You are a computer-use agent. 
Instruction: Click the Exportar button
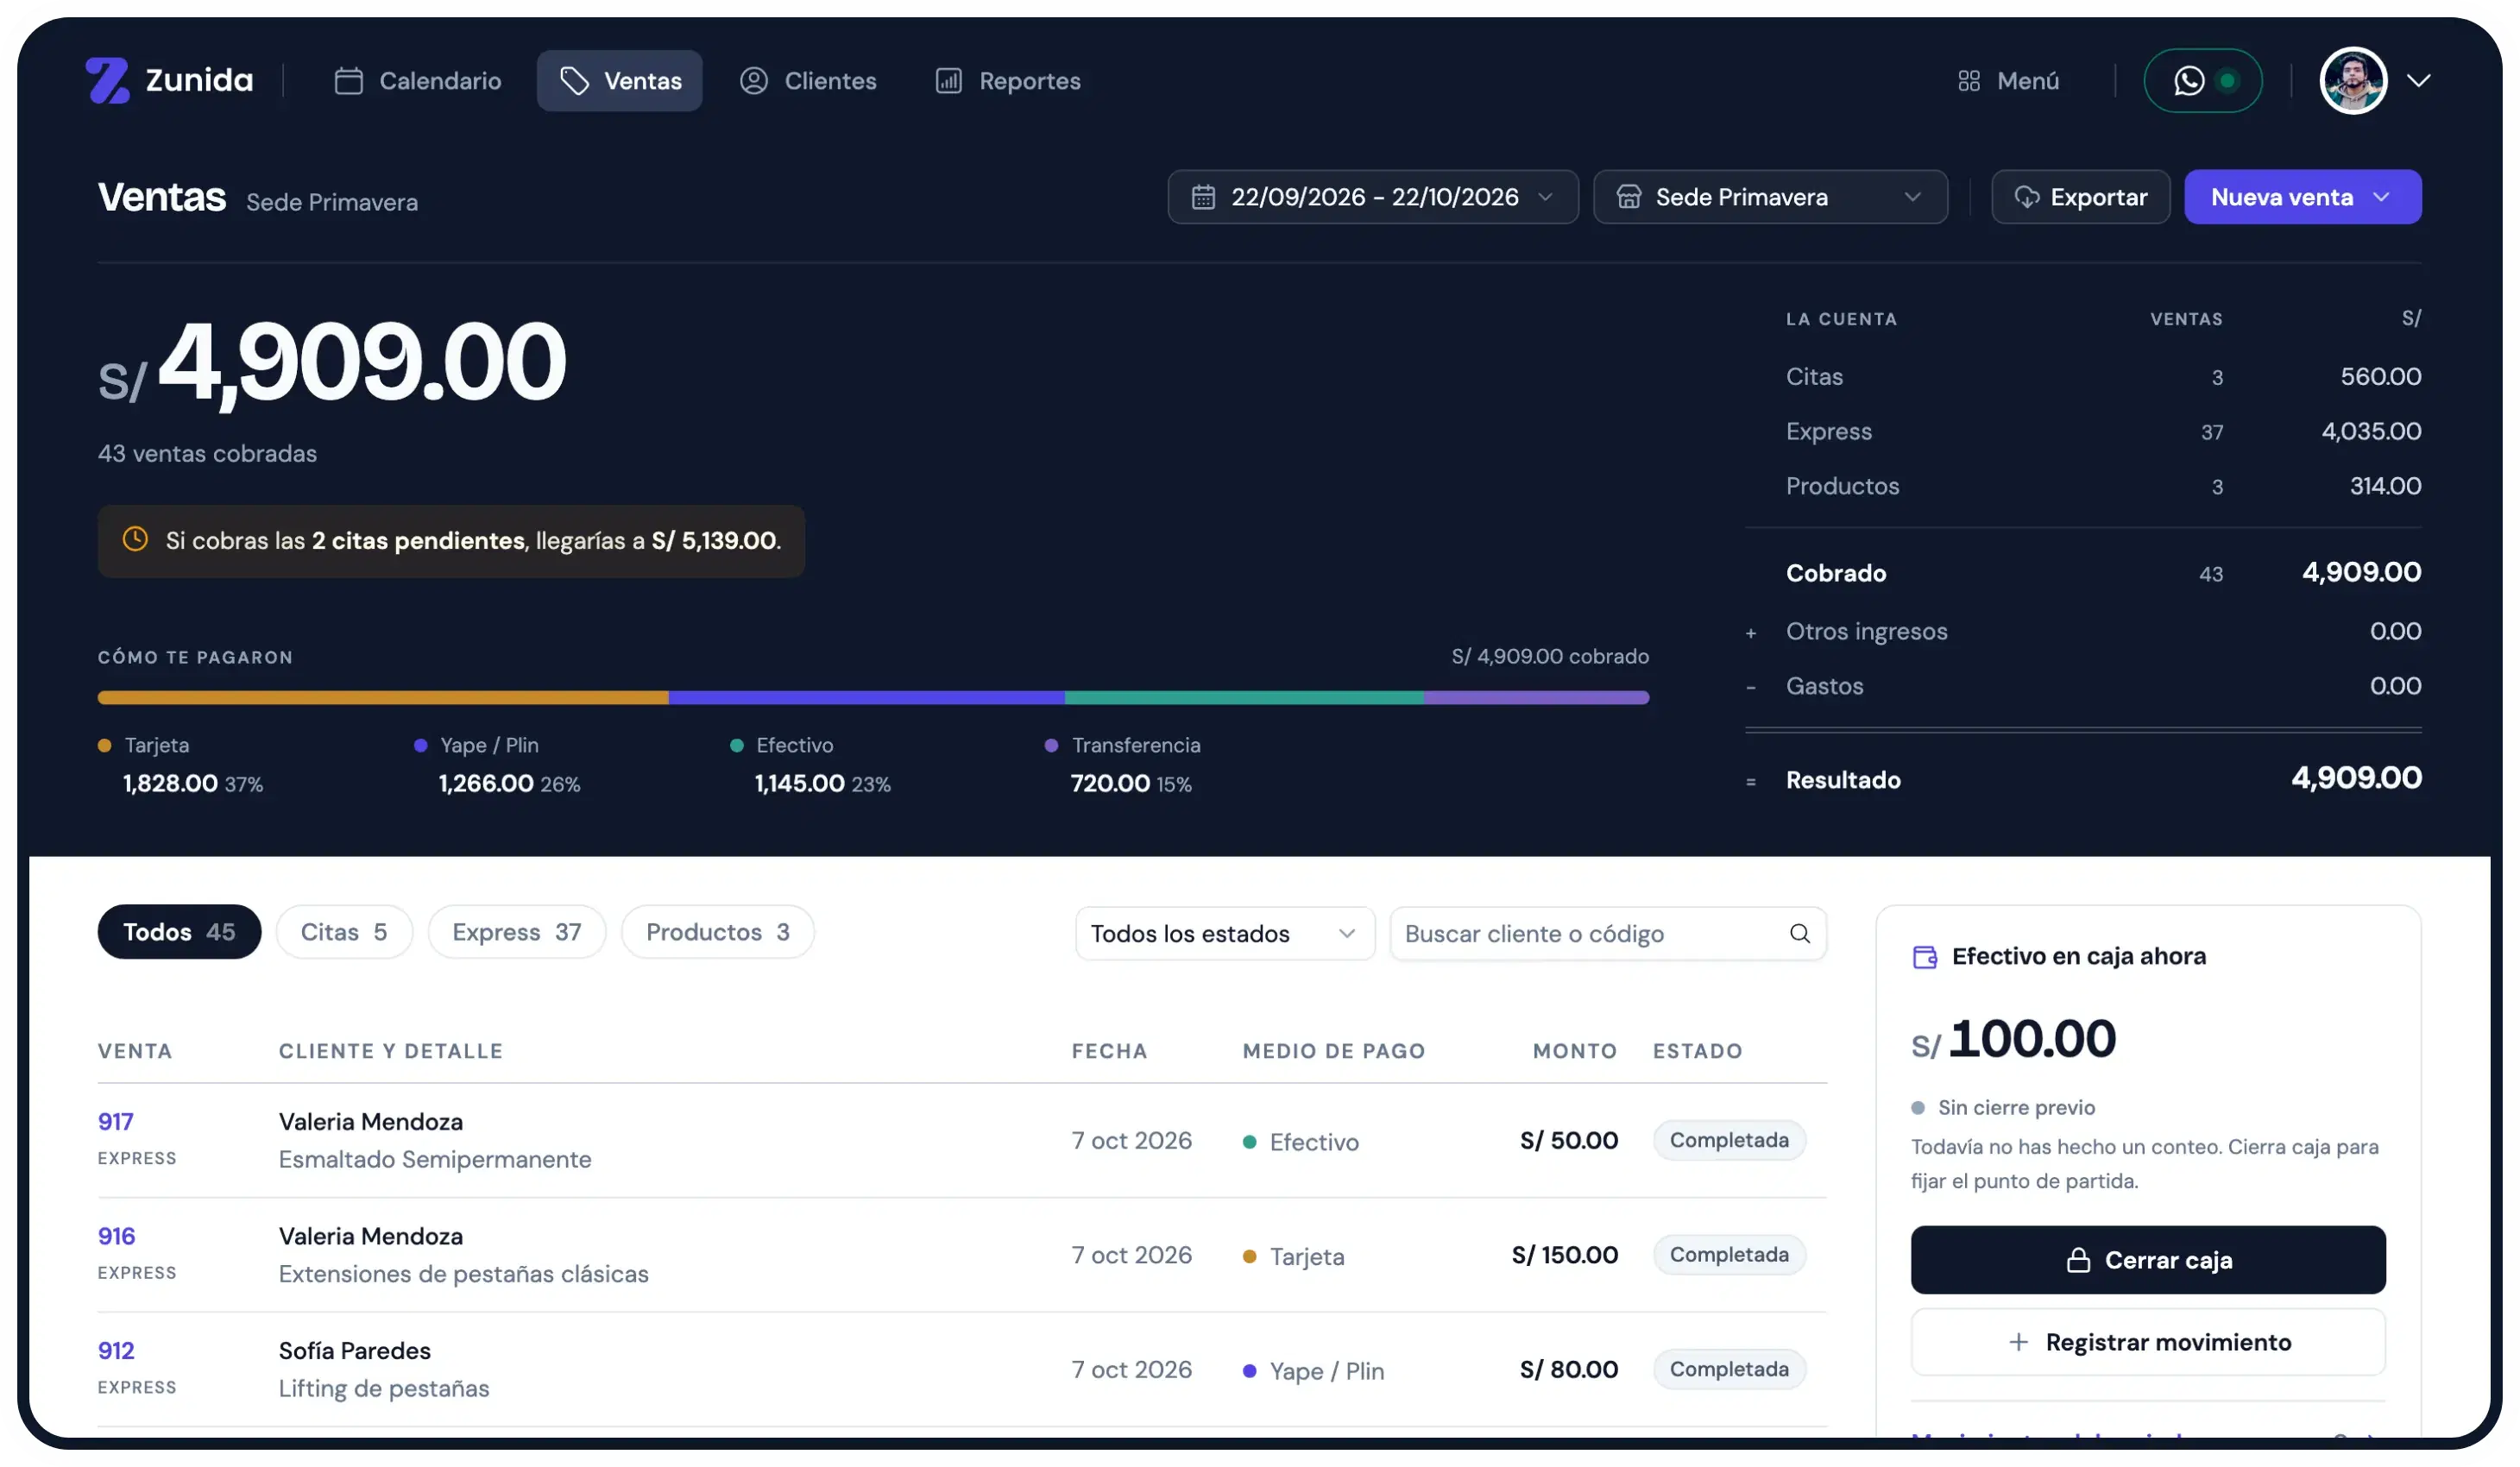(x=2080, y=197)
